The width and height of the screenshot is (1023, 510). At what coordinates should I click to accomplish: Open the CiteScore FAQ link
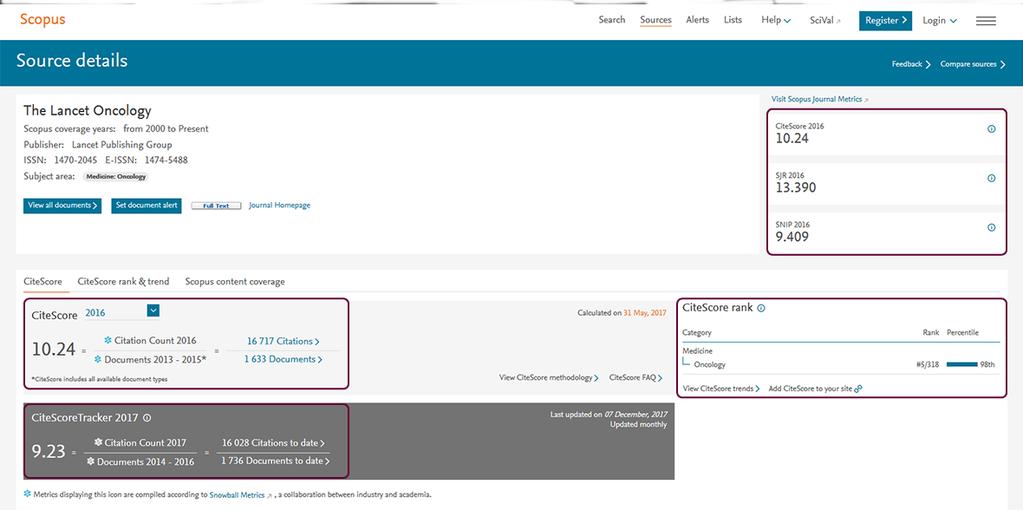(635, 378)
